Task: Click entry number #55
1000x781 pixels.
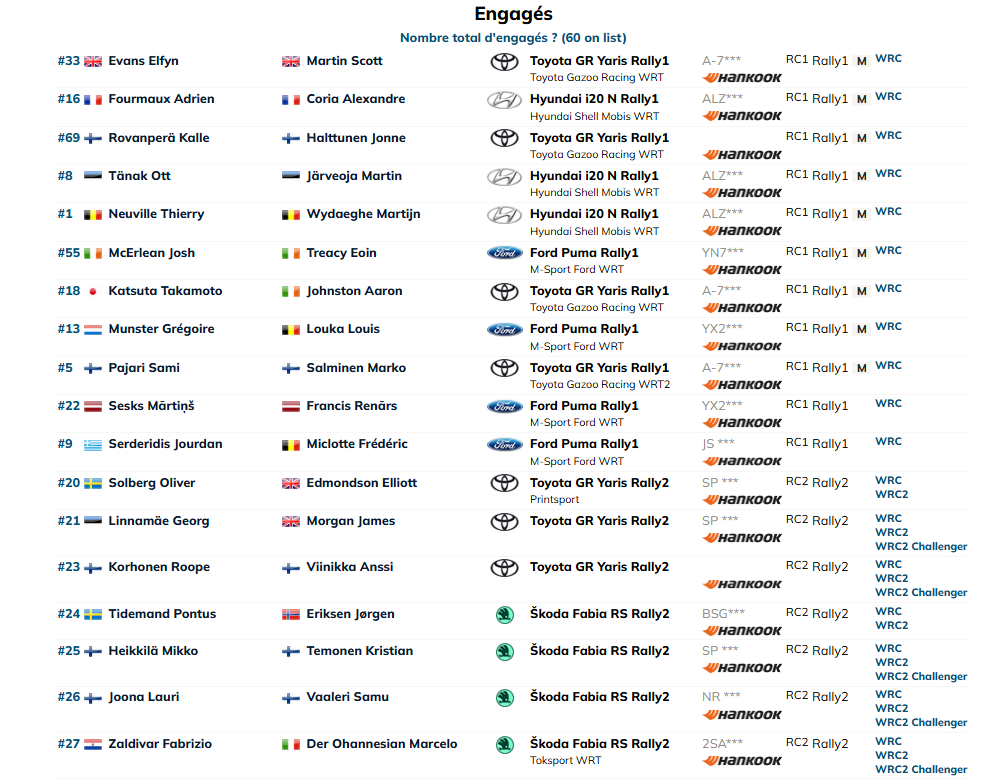Action: (x=69, y=253)
